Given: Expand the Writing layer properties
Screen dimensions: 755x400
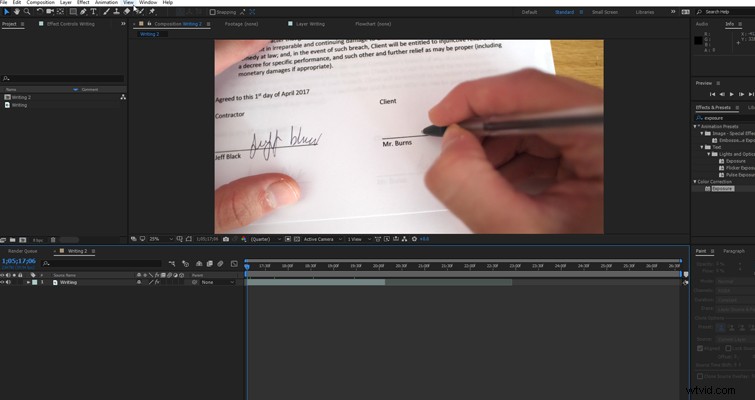Looking at the screenshot, I should [28, 282].
